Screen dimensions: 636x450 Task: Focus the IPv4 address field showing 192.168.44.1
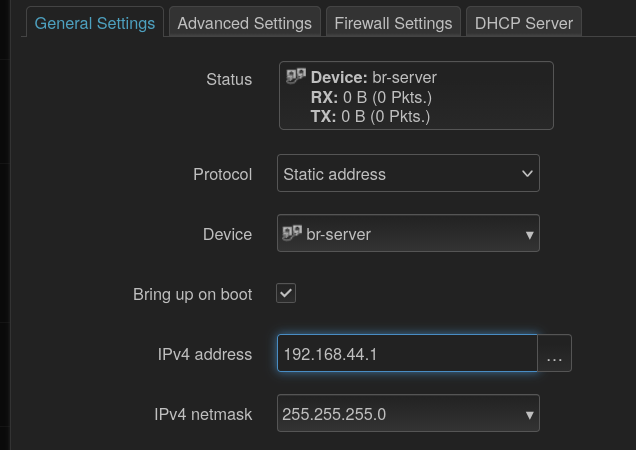(407, 353)
